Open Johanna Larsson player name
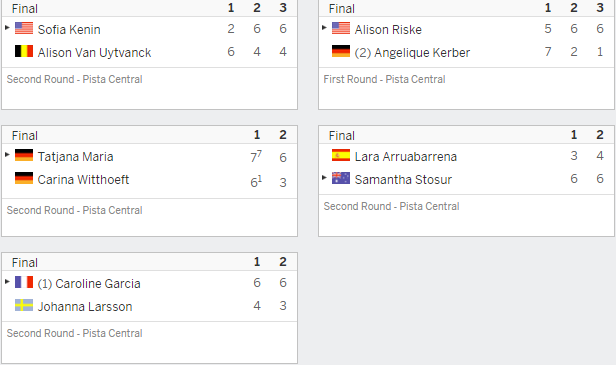This screenshot has width=616, height=365. pos(85,306)
